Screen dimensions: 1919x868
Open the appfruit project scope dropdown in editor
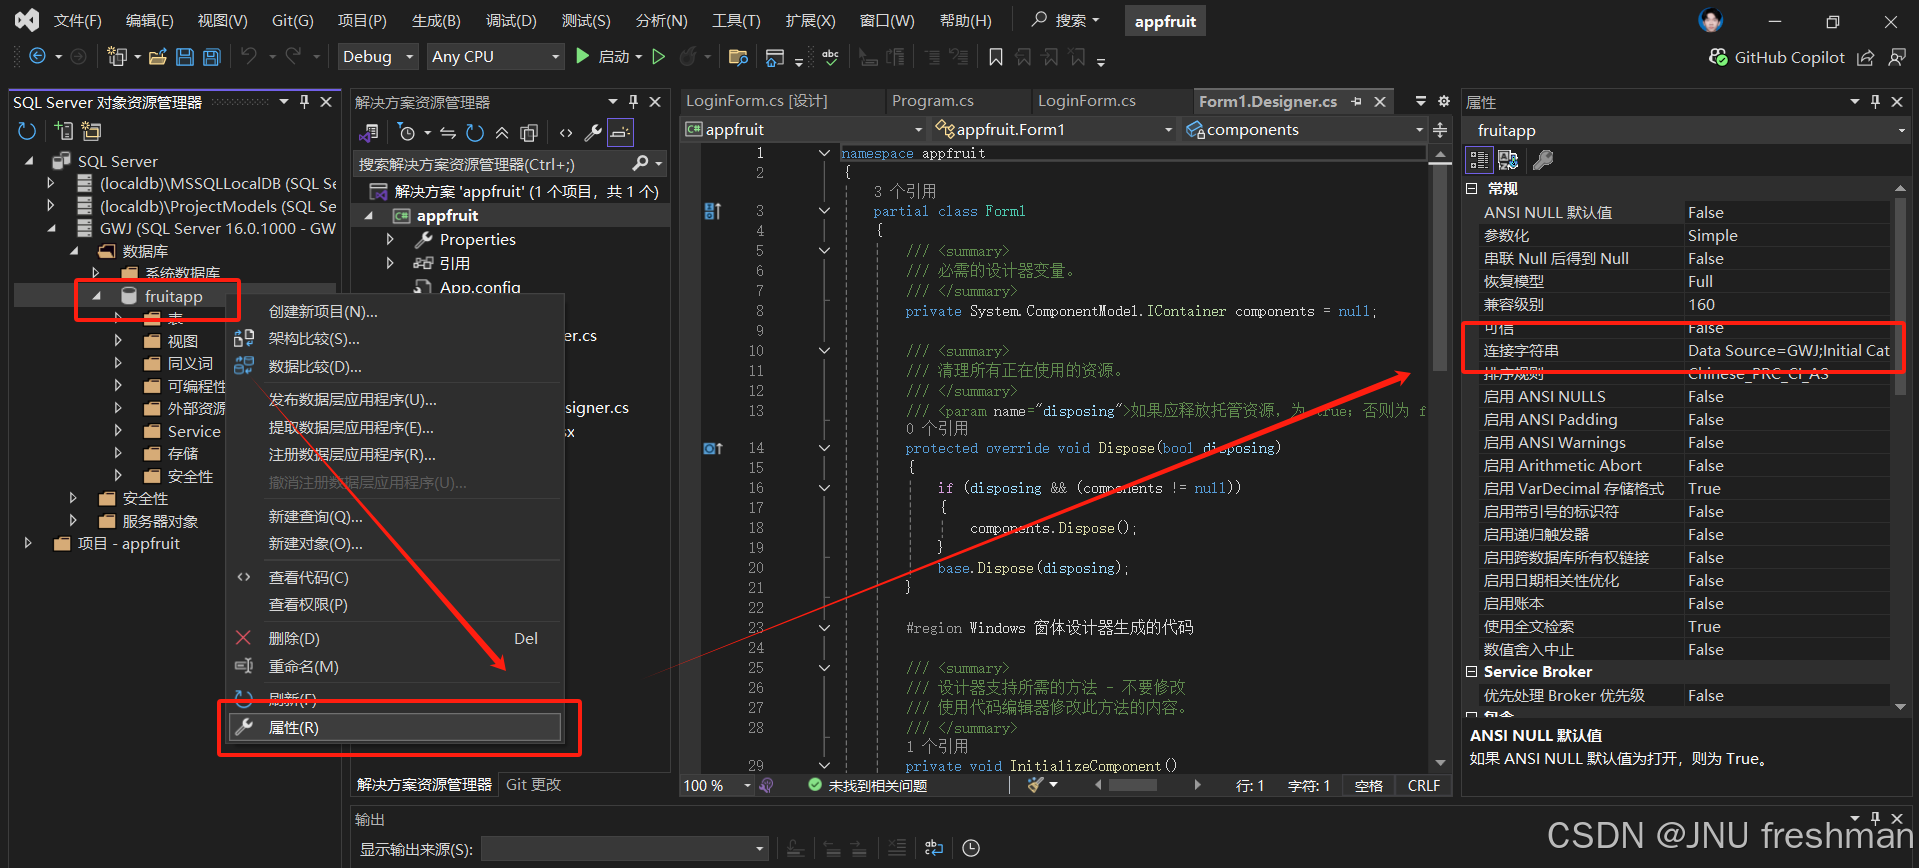pyautogui.click(x=805, y=129)
